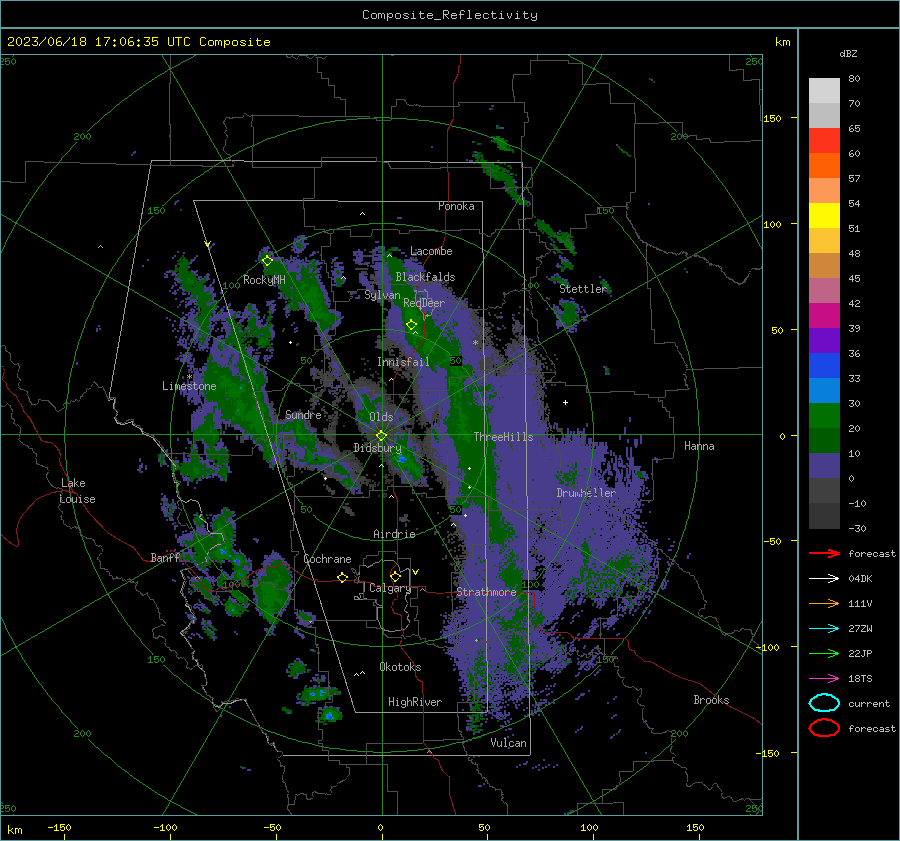Click the orange 111V arrow icon
This screenshot has height=841, width=900.
[824, 603]
